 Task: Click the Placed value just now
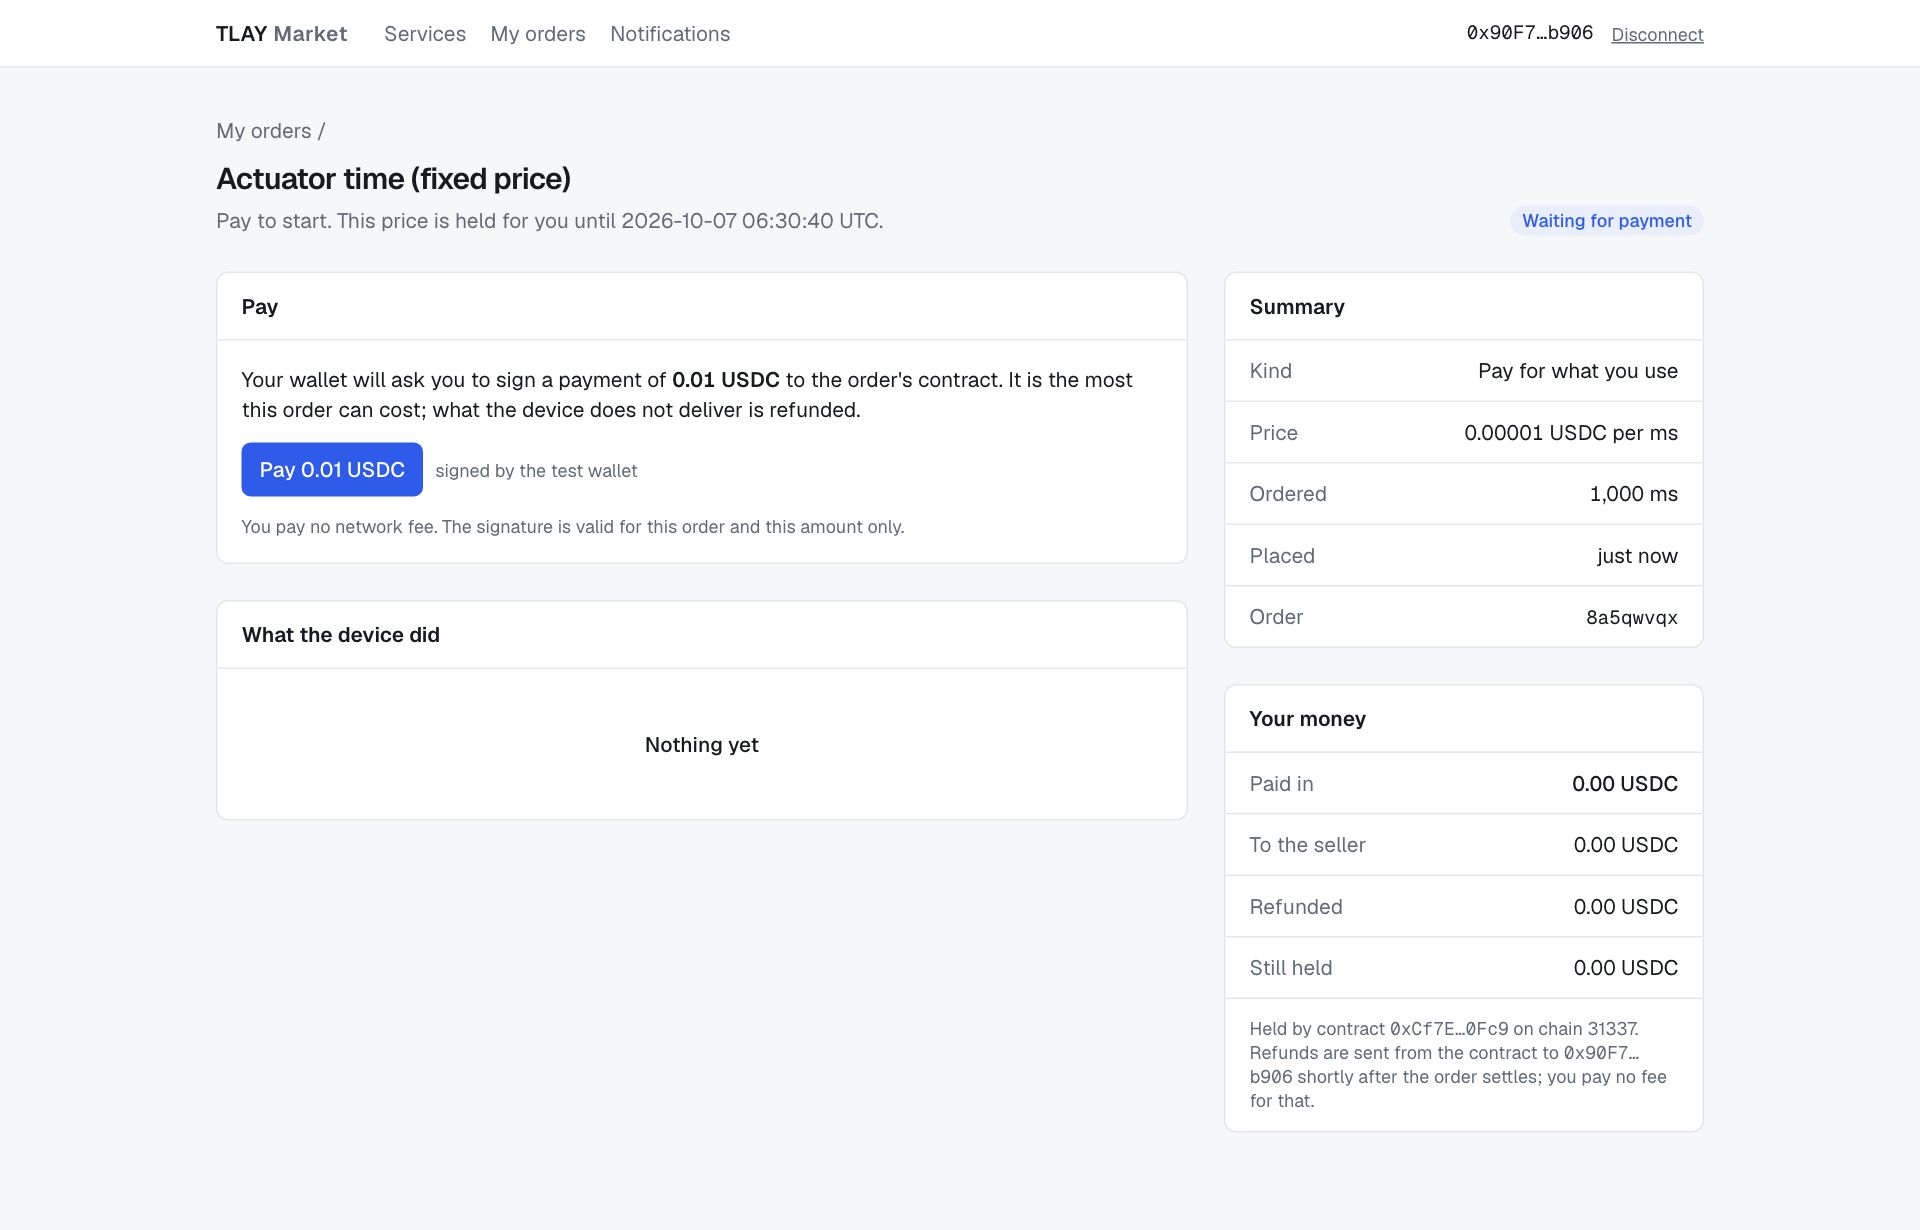point(1637,556)
